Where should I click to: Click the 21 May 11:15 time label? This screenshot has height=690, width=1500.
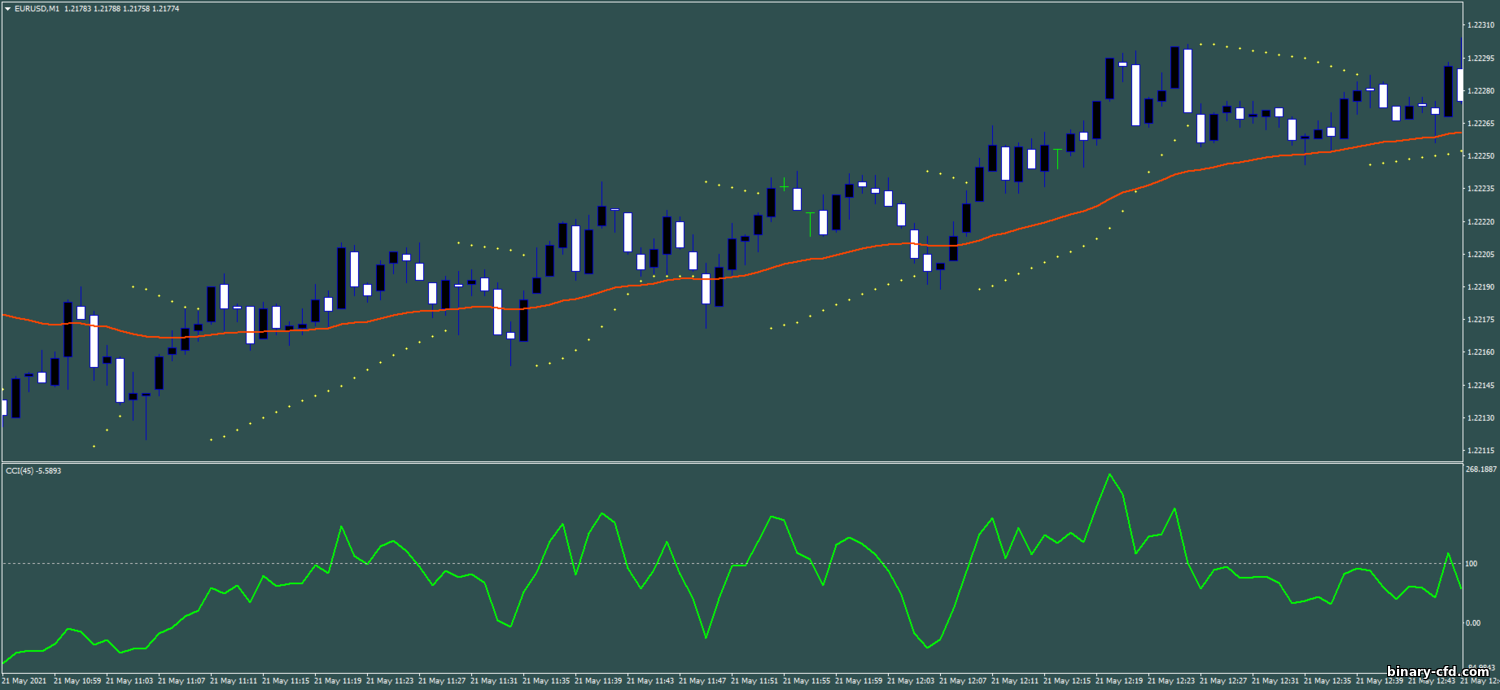[x=287, y=681]
